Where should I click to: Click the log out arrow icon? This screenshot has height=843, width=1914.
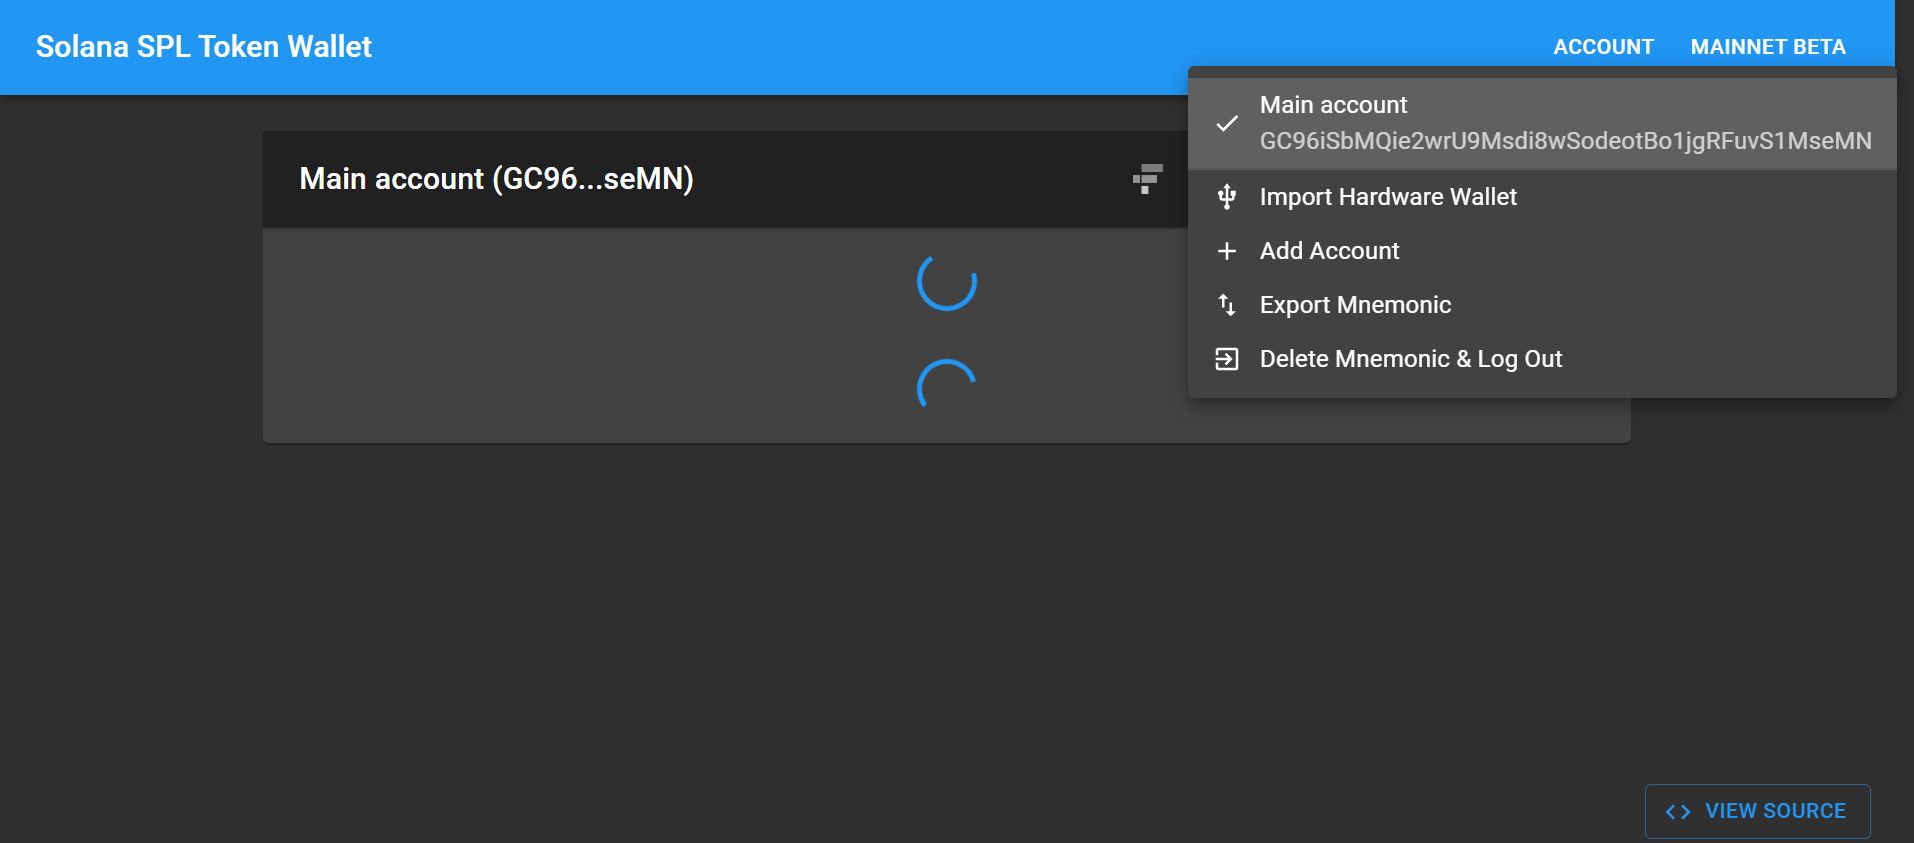coord(1227,359)
